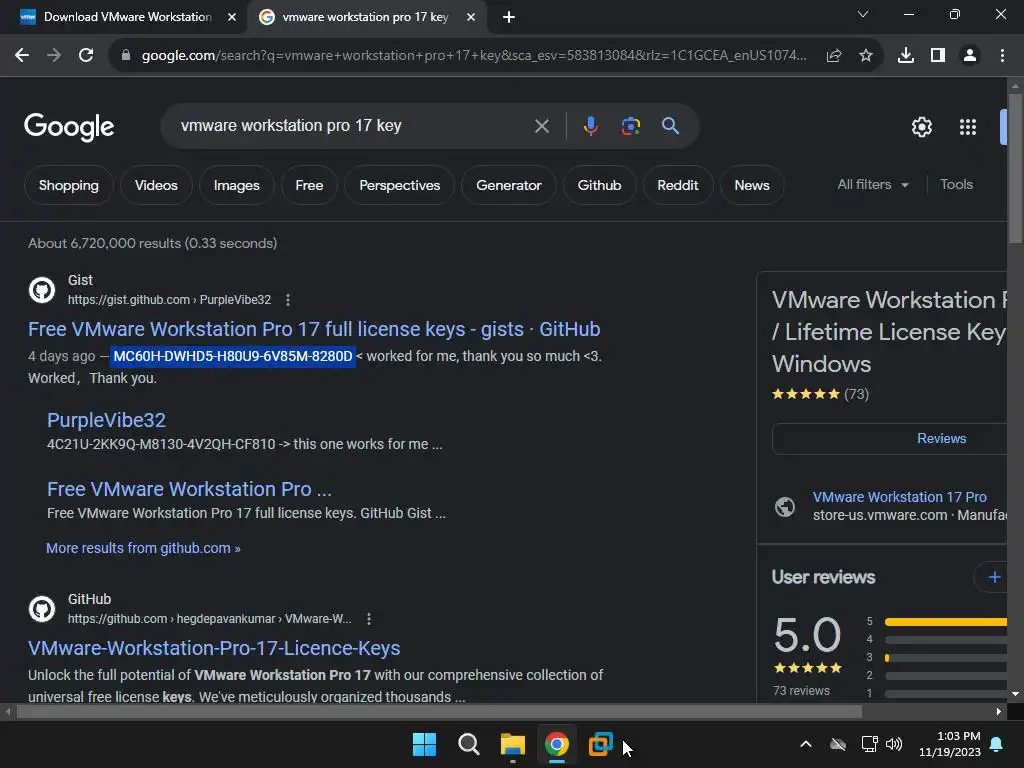Expand the All filters dropdown
This screenshot has width=1024, height=768.
click(x=873, y=185)
